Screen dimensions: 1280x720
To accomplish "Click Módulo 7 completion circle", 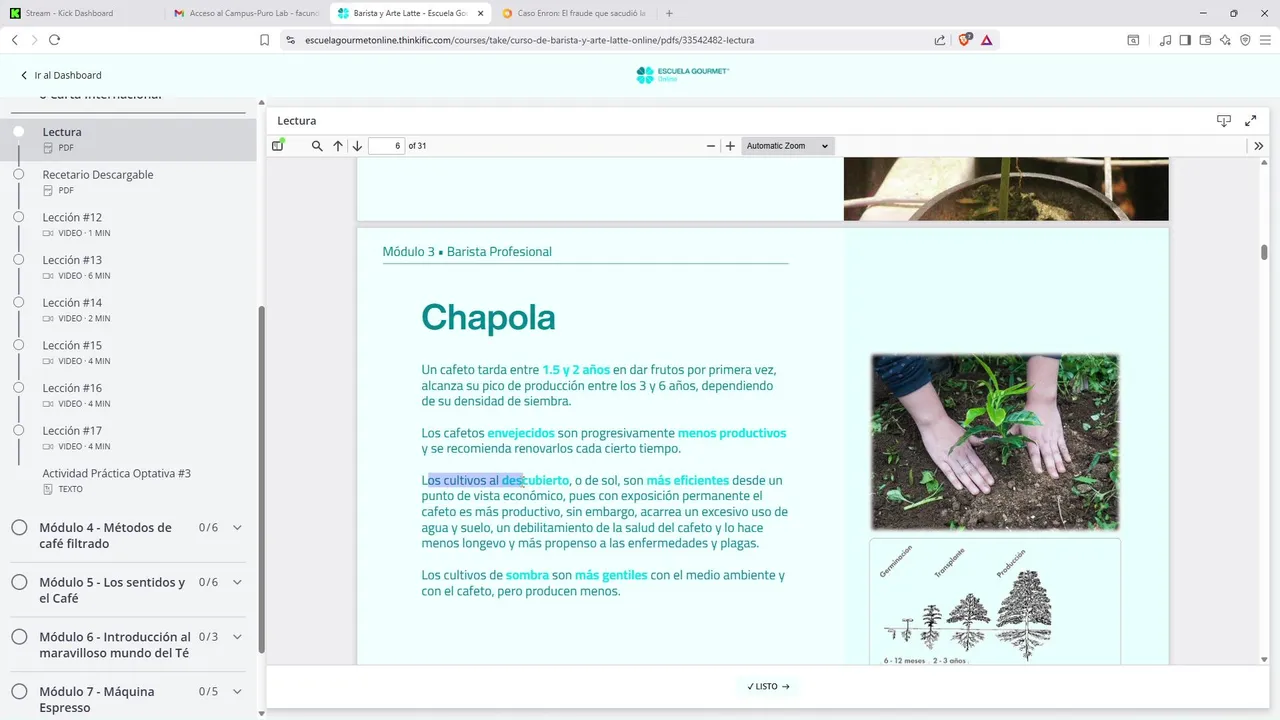I will pyautogui.click(x=19, y=691).
